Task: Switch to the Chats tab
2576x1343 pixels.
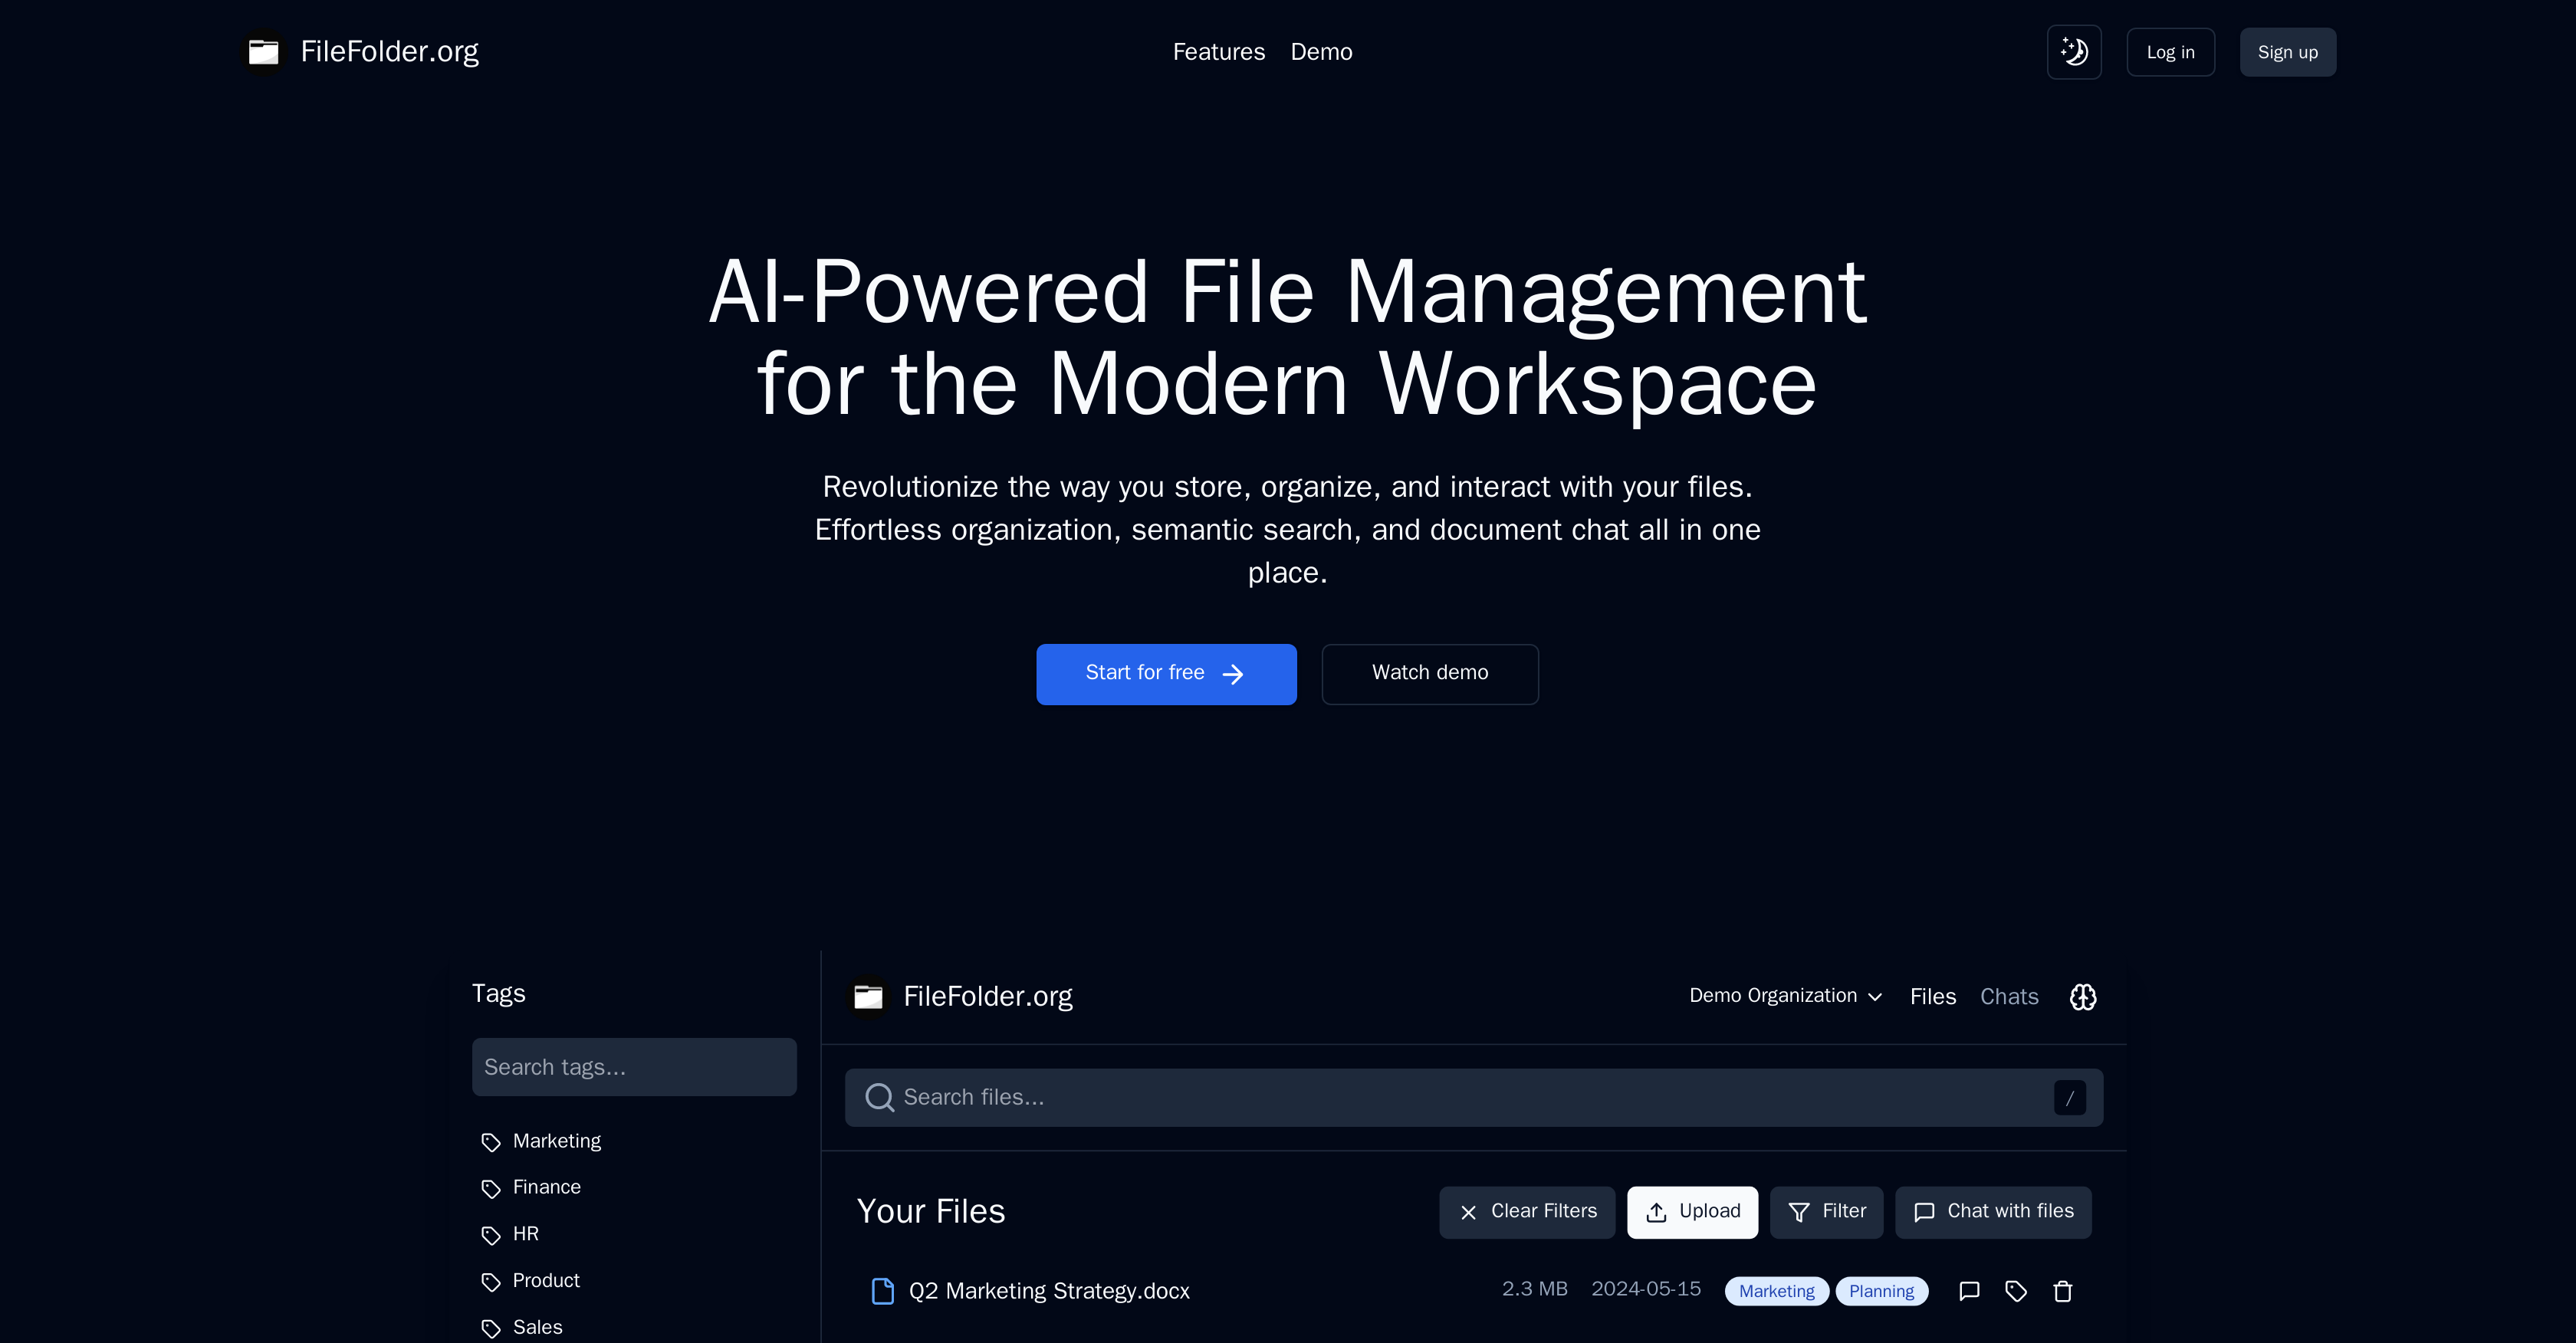Action: pos(2009,996)
